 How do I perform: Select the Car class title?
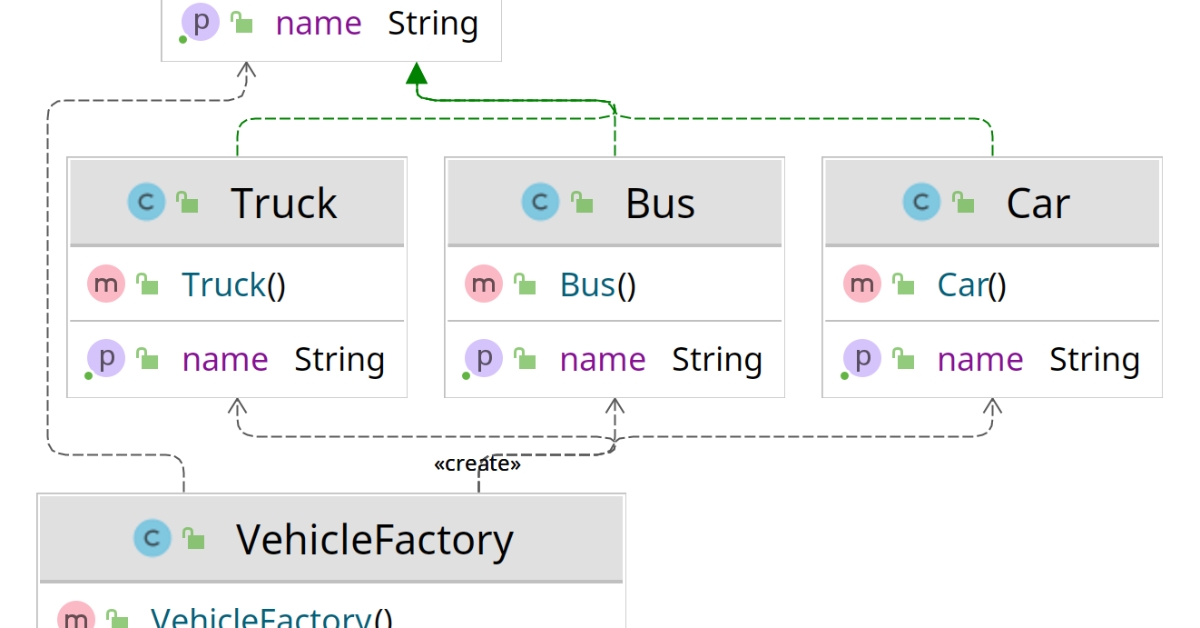click(1038, 203)
